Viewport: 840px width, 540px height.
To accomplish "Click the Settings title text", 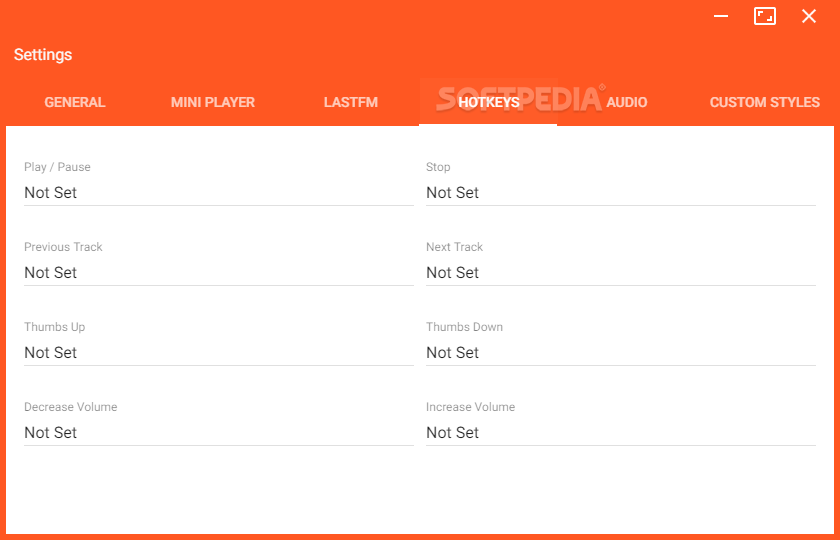I will tap(43, 55).
